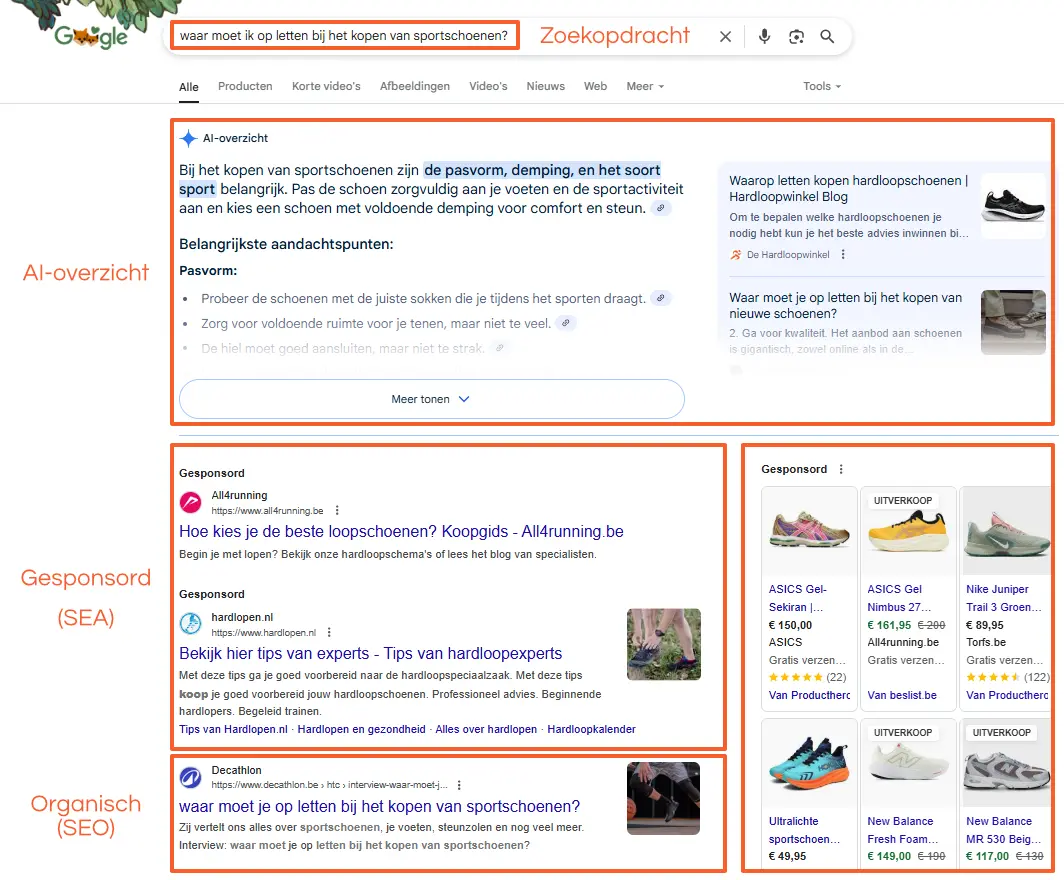
Task: Expand AI overview with Meer tonen
Action: tap(432, 399)
